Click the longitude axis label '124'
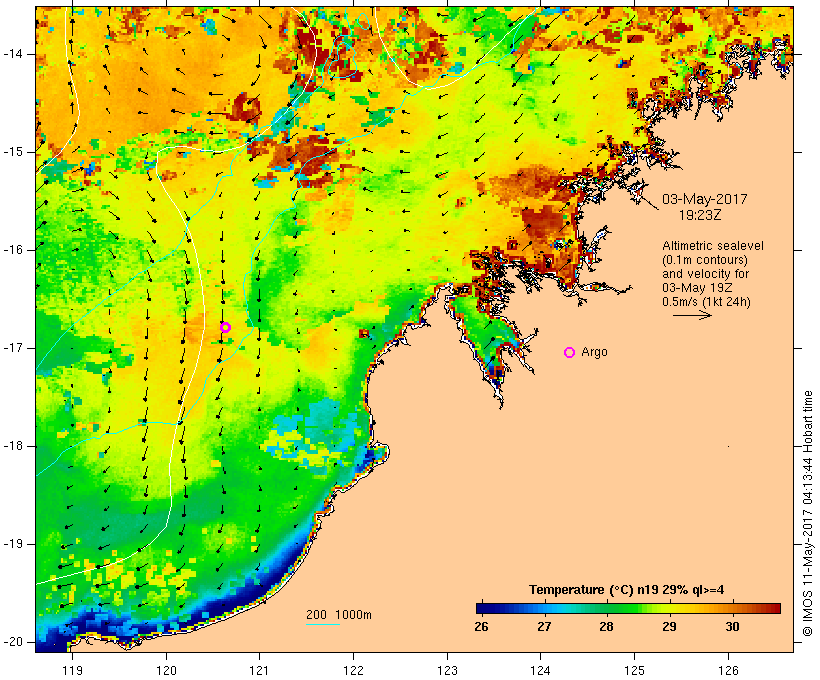The image size is (820, 680). [x=541, y=670]
